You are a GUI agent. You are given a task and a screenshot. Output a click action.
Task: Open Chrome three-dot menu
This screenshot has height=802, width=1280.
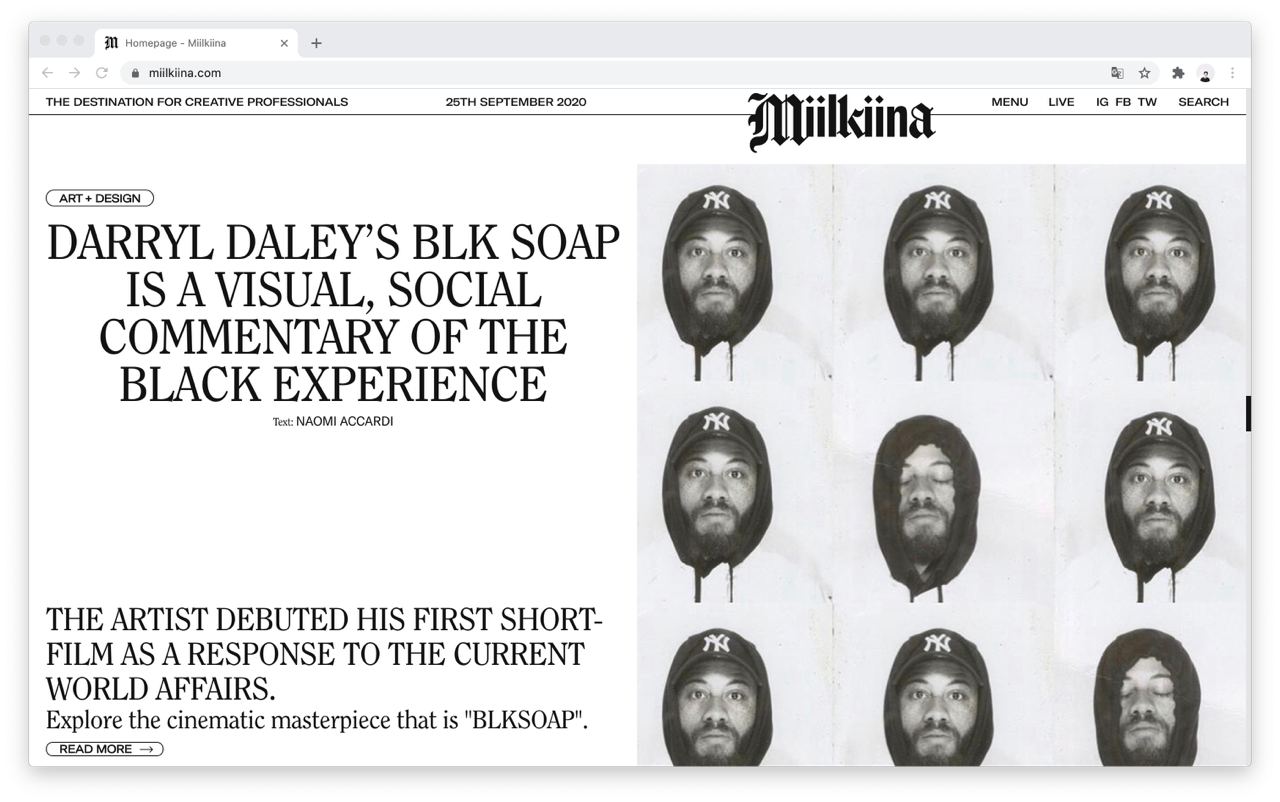tap(1232, 73)
